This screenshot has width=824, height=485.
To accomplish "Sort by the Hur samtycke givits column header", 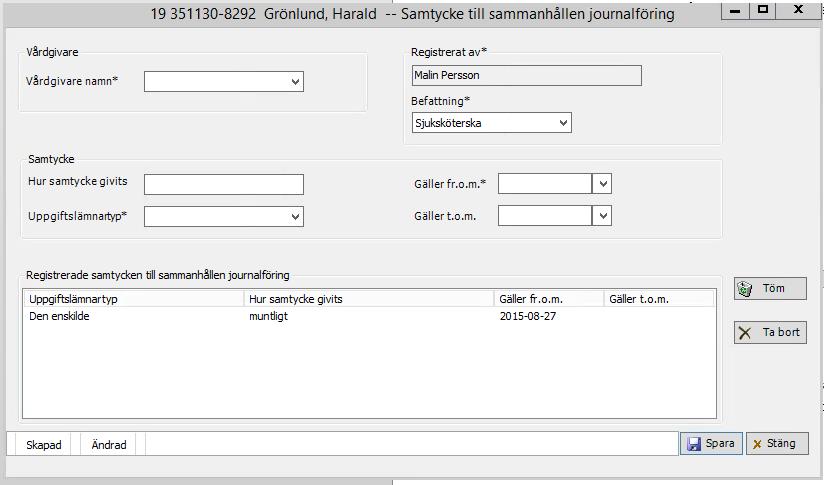I will (368, 299).
